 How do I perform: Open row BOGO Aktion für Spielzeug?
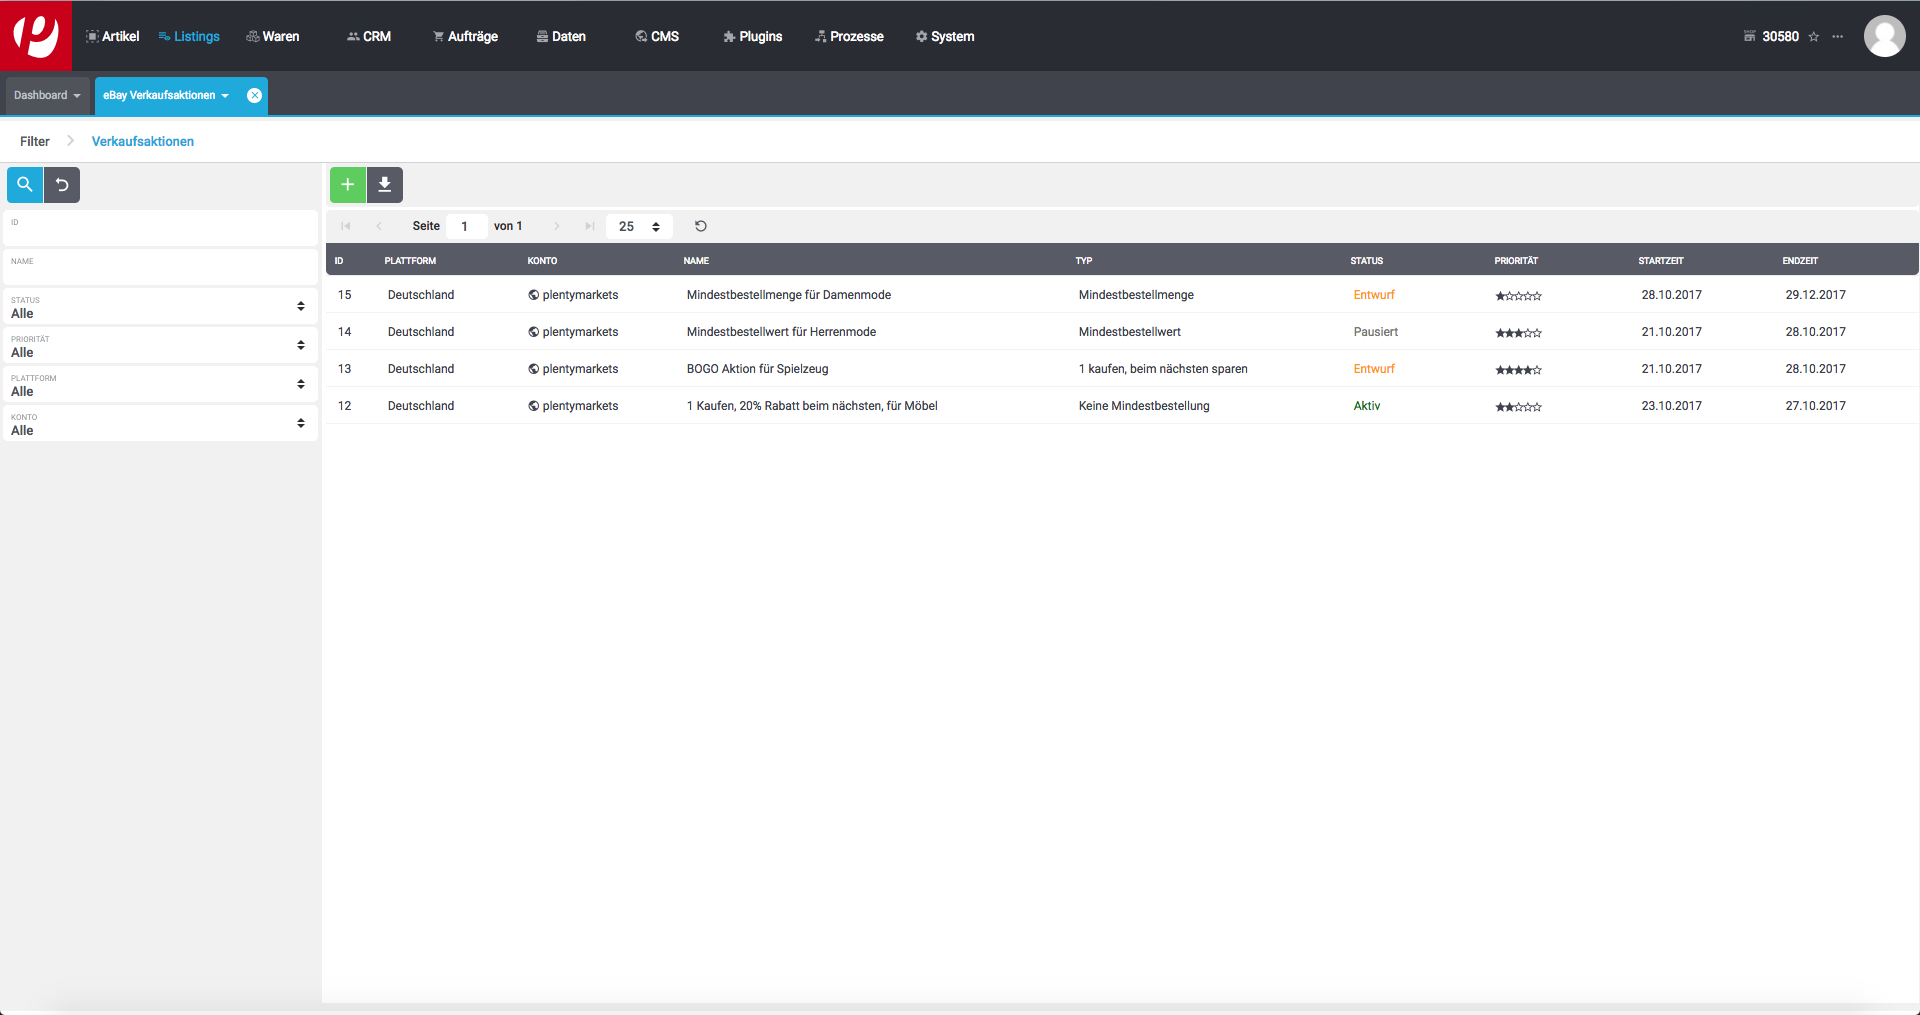(x=1122, y=369)
